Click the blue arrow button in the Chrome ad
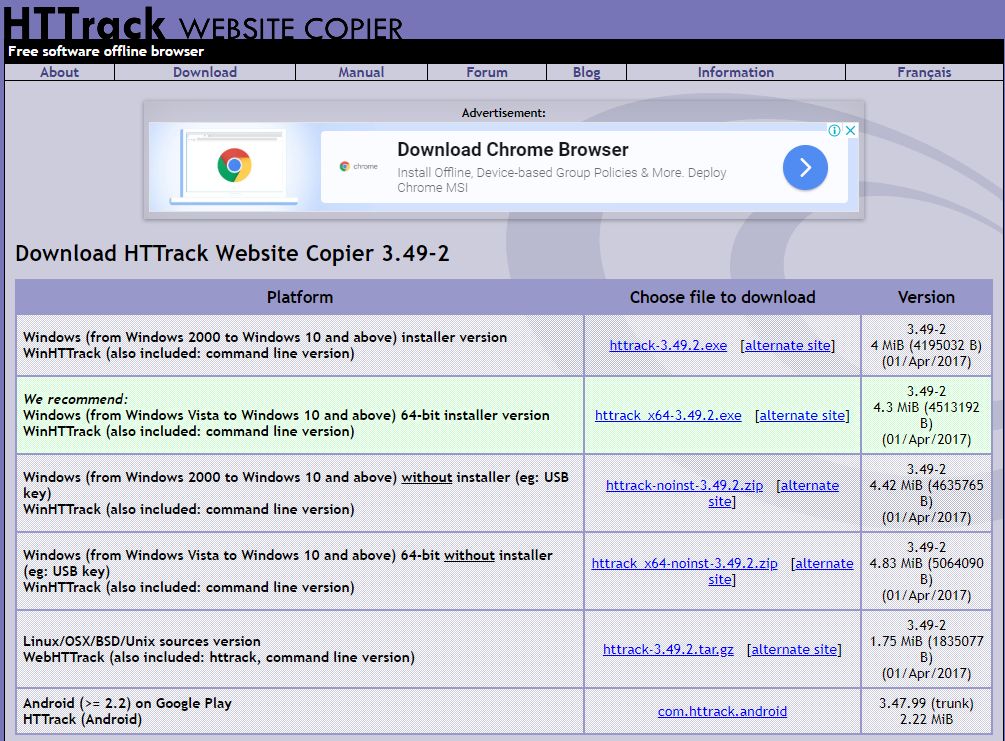 pos(805,167)
